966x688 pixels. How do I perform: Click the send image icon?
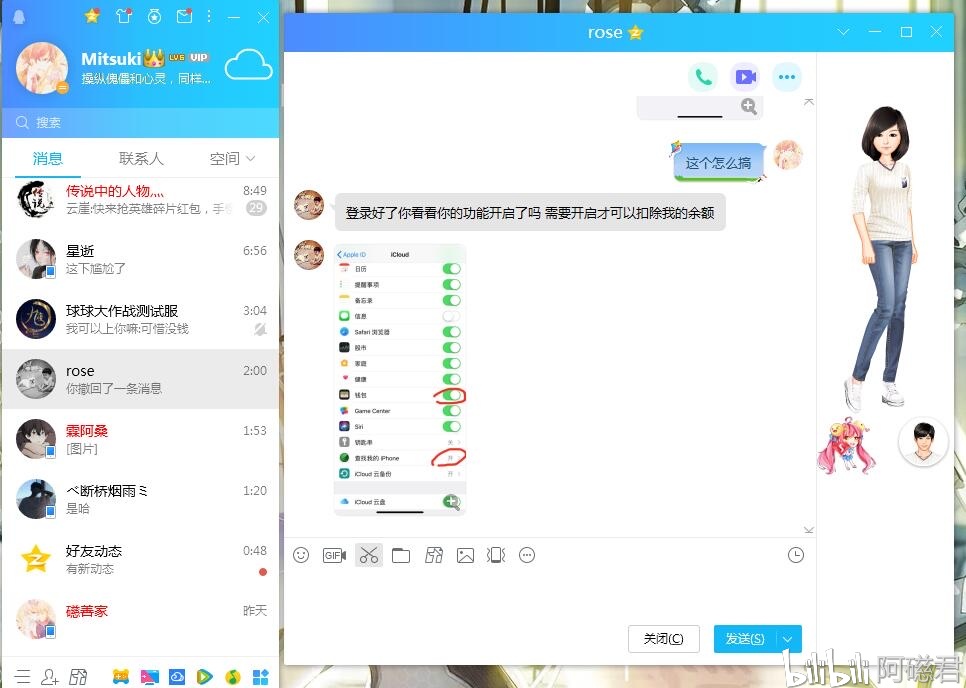(x=465, y=555)
